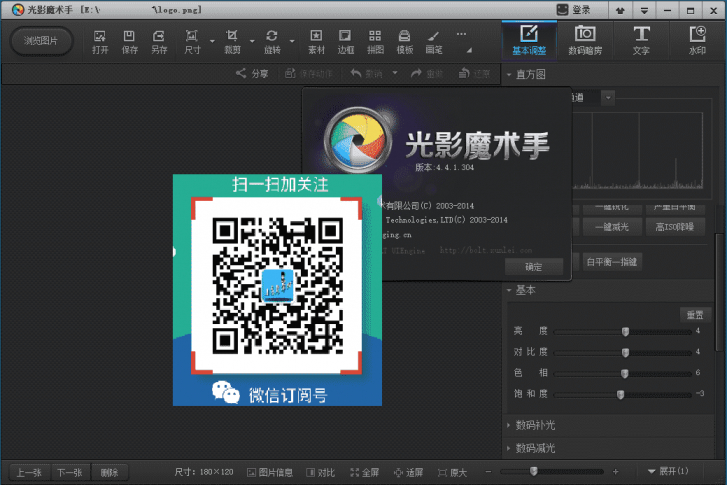Viewport: 727px width, 485px height.
Task: Click the zoom slider handle
Action: pos(533,471)
